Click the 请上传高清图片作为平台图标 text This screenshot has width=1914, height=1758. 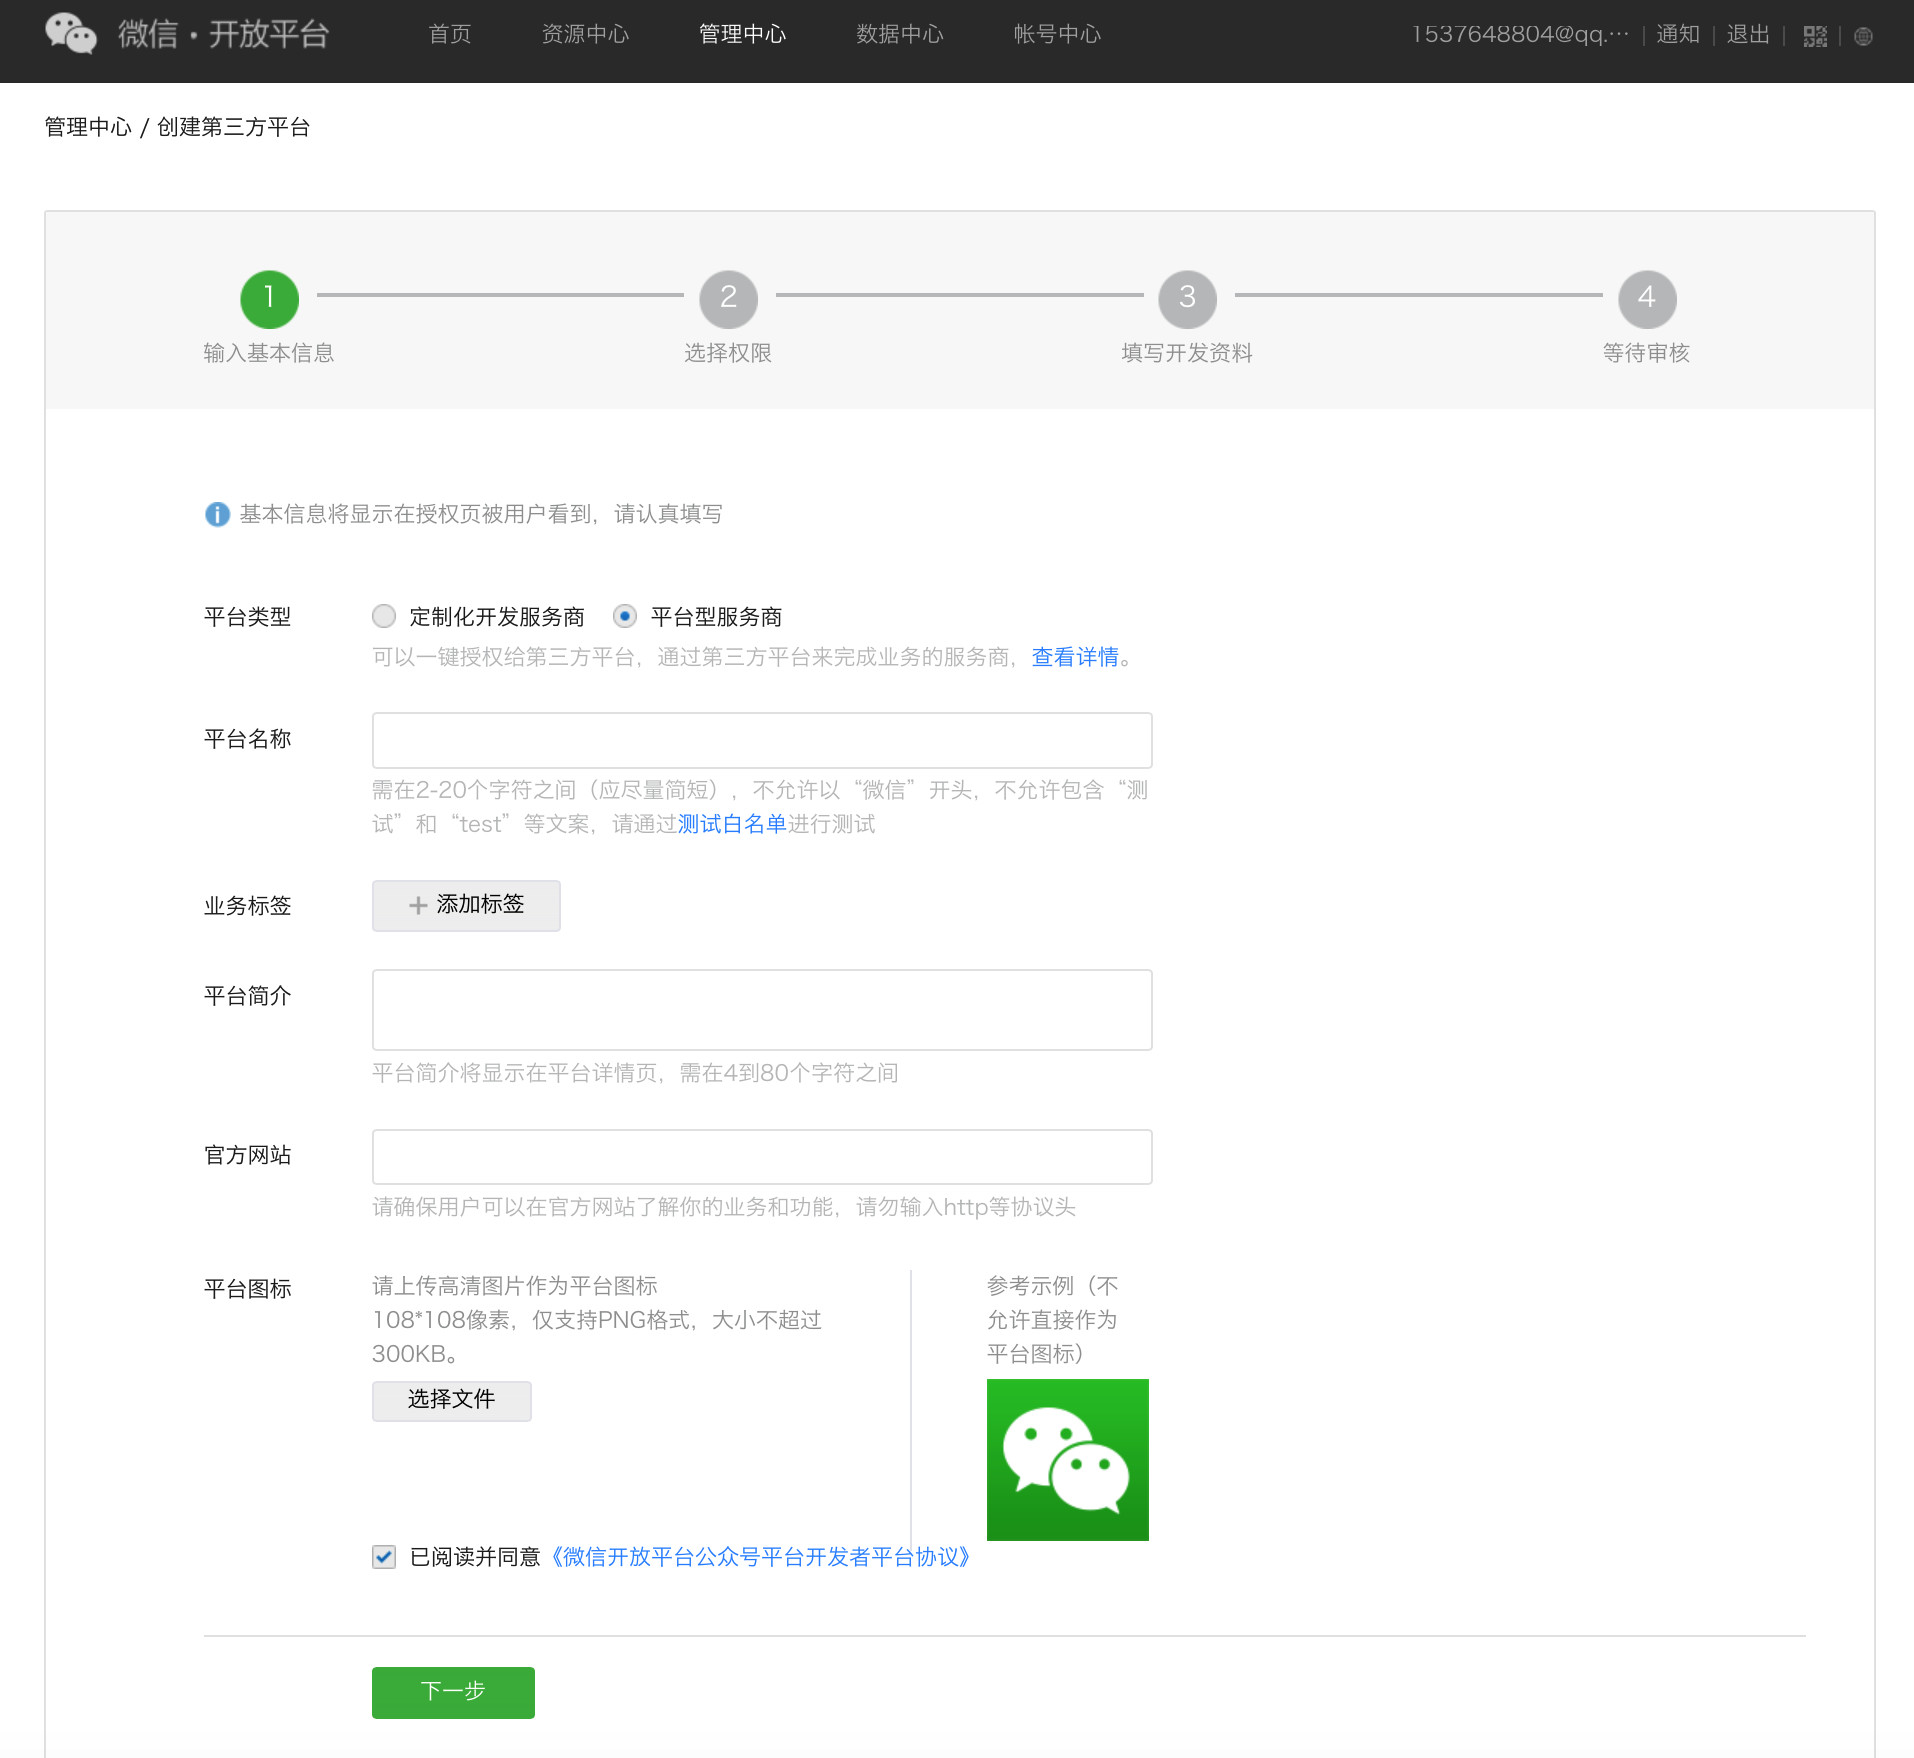tap(515, 1285)
